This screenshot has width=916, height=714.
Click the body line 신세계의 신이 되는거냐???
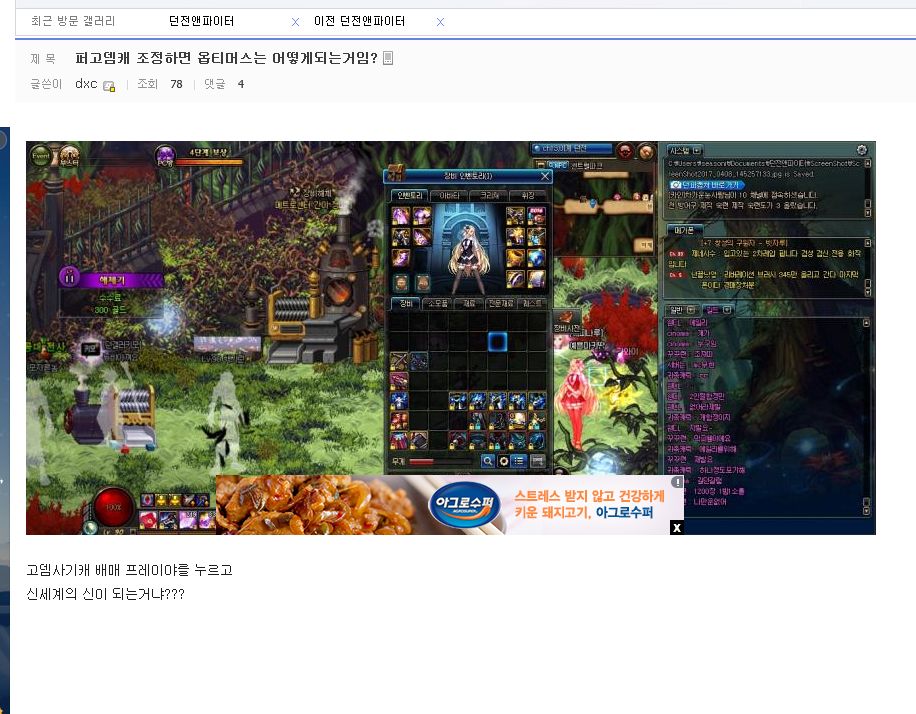pyautogui.click(x=106, y=594)
